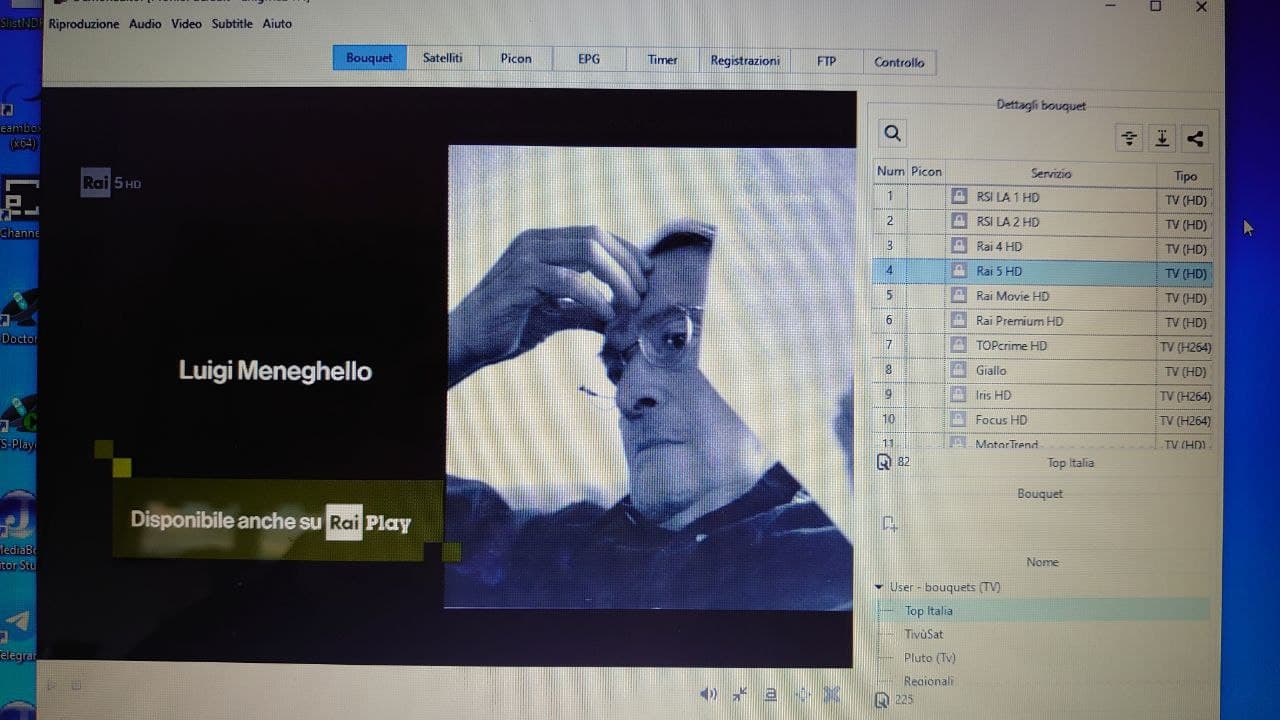This screenshot has width=1280, height=720.
Task: Select the 'RSI LA 1 HD' service row
Action: tap(1043, 198)
